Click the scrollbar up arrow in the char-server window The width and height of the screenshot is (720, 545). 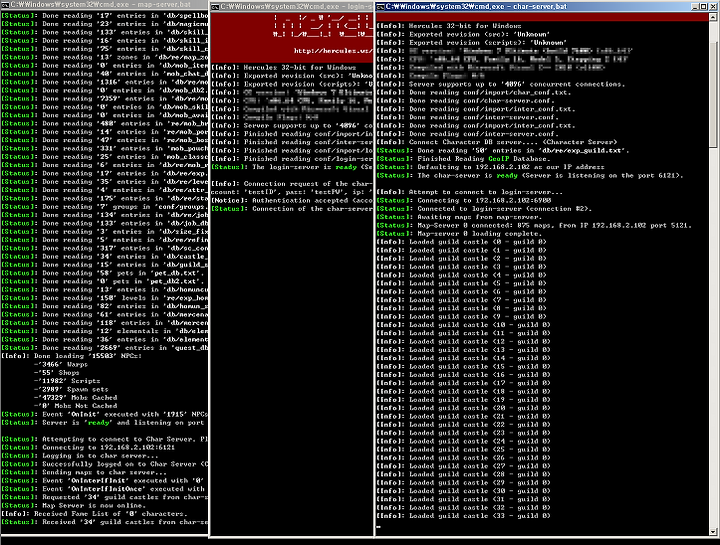[713, 17]
